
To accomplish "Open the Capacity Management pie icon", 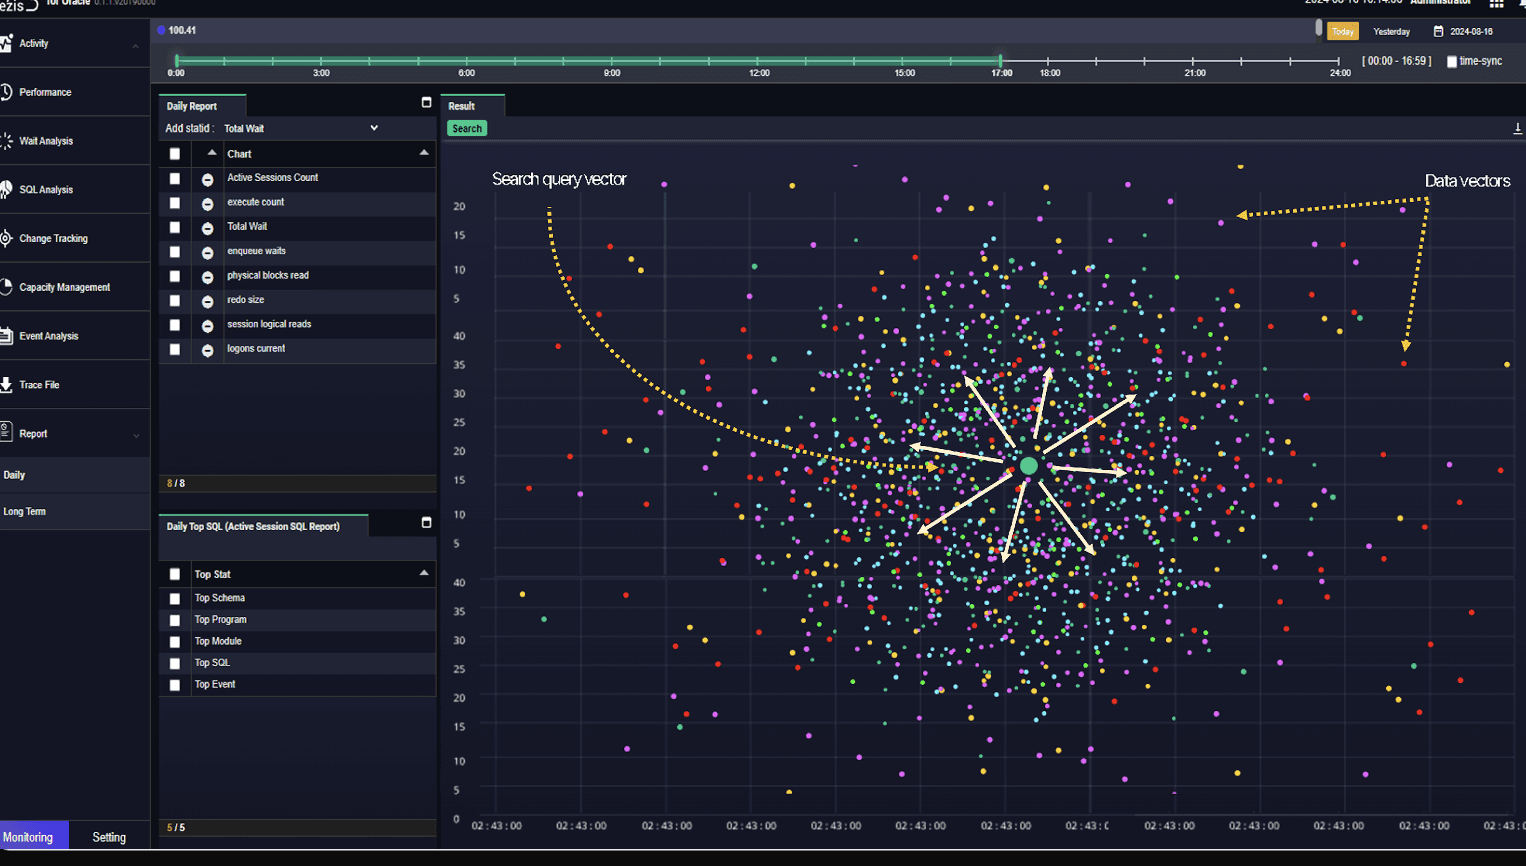I will 6,287.
